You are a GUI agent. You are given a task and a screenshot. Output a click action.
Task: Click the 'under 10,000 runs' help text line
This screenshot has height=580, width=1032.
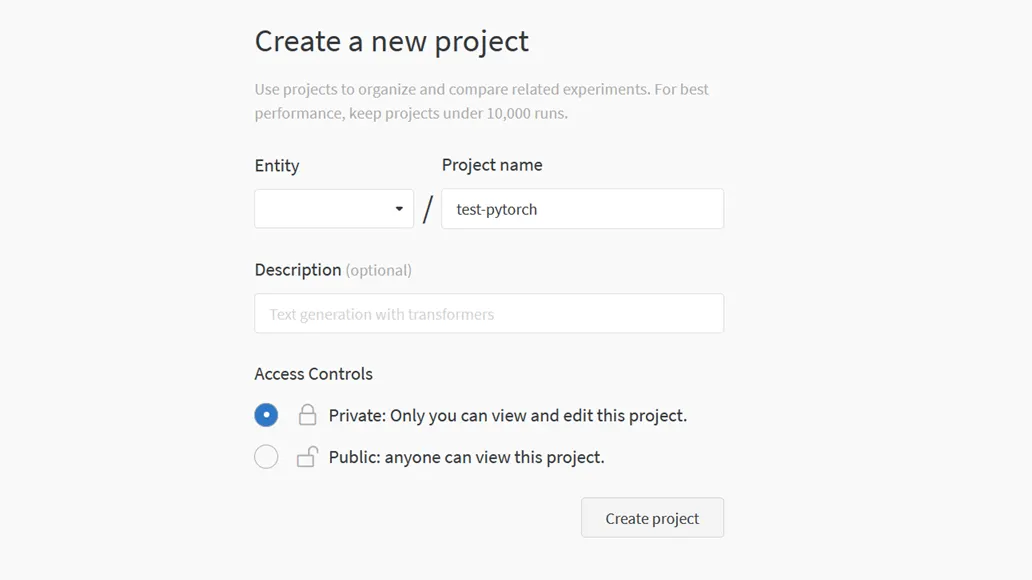click(x=411, y=114)
